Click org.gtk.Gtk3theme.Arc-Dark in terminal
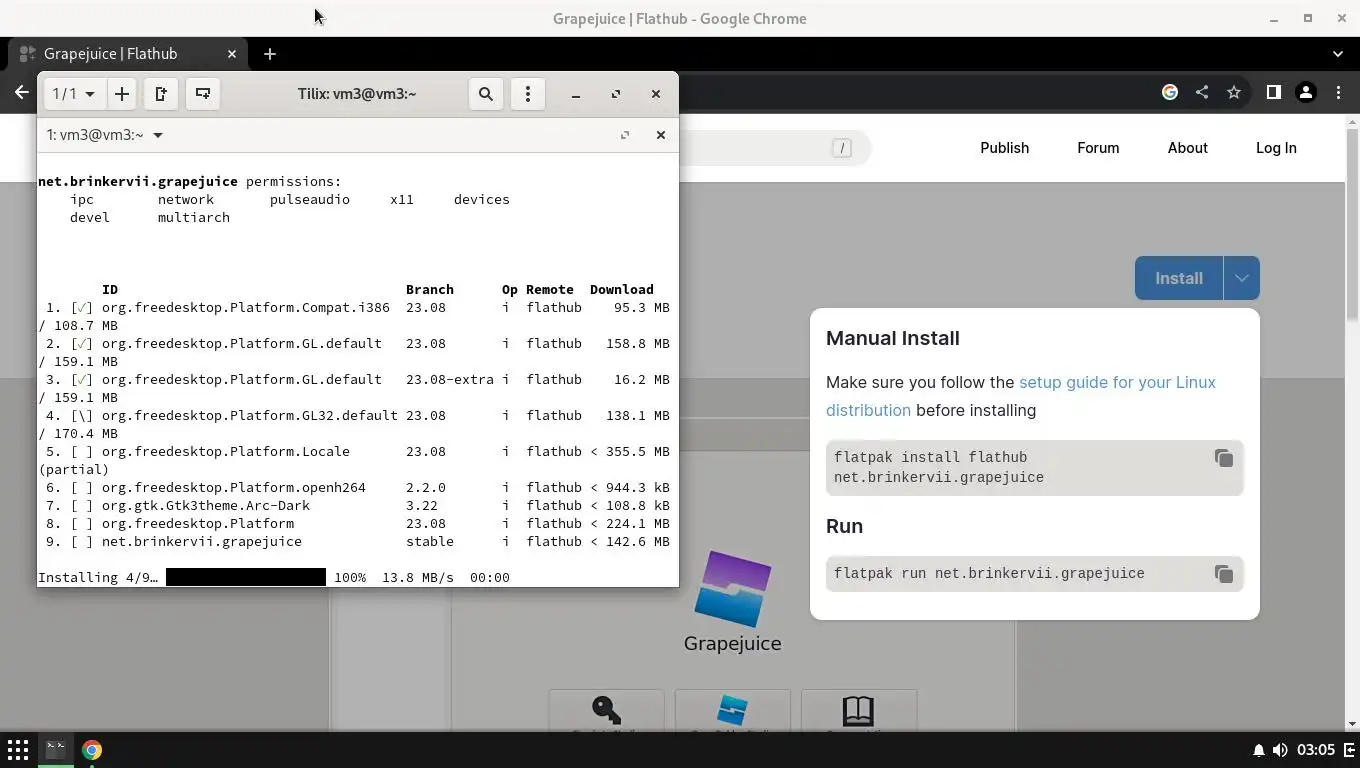Viewport: 1360px width, 768px height. (206, 505)
